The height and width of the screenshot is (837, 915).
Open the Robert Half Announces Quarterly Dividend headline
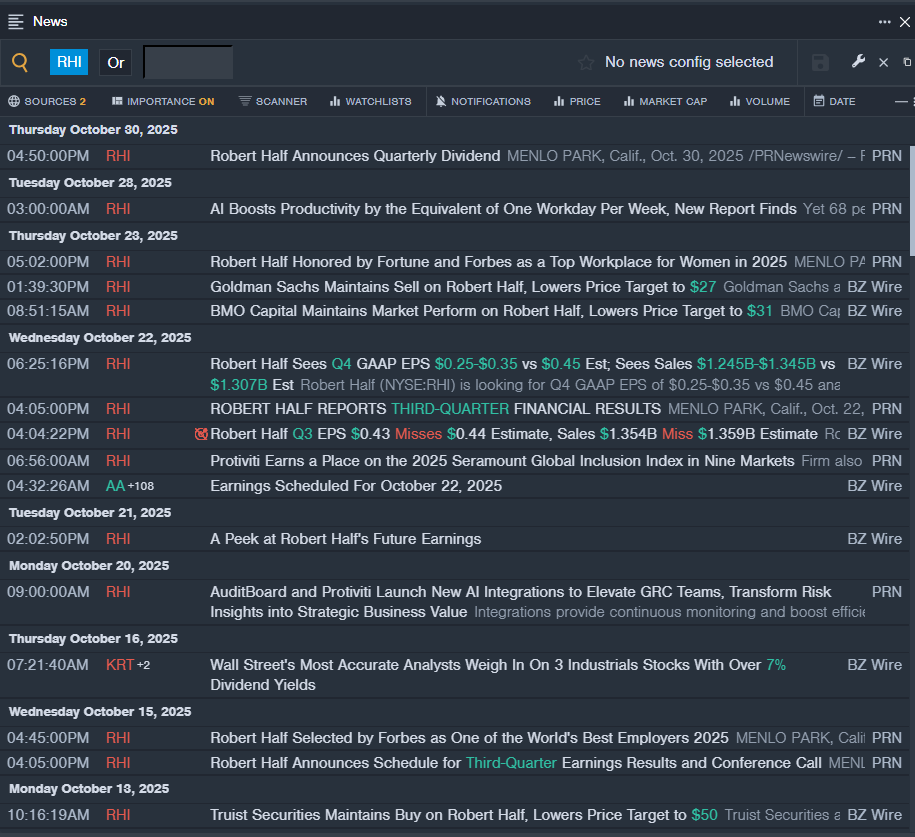tap(355, 156)
